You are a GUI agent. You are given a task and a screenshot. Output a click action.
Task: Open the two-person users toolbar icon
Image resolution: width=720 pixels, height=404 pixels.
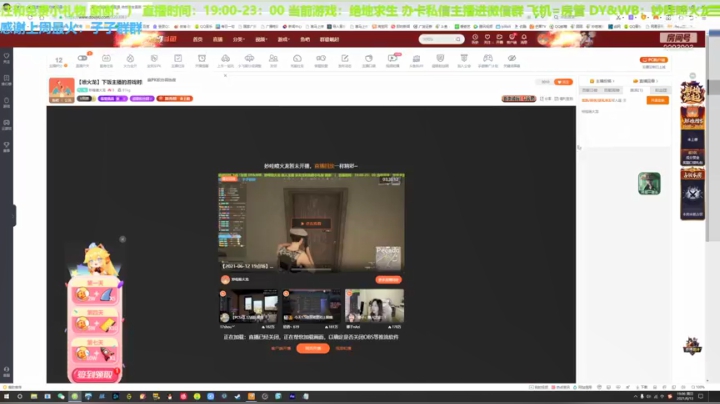(x=273, y=58)
